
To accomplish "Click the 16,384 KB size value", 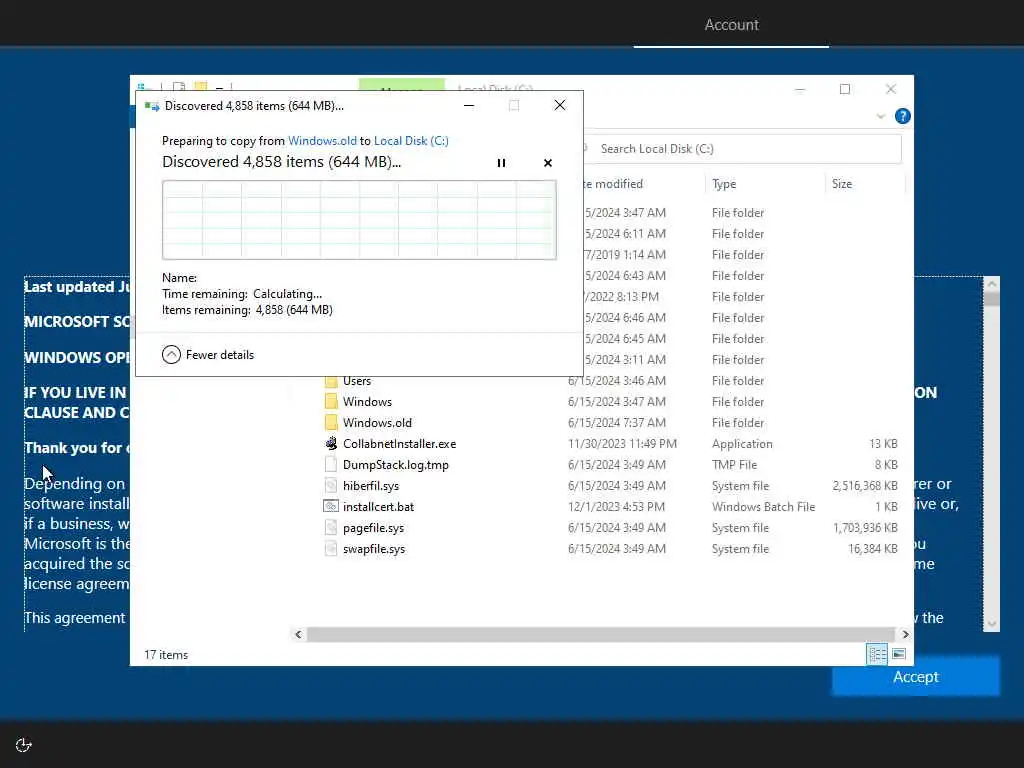I will (872, 549).
